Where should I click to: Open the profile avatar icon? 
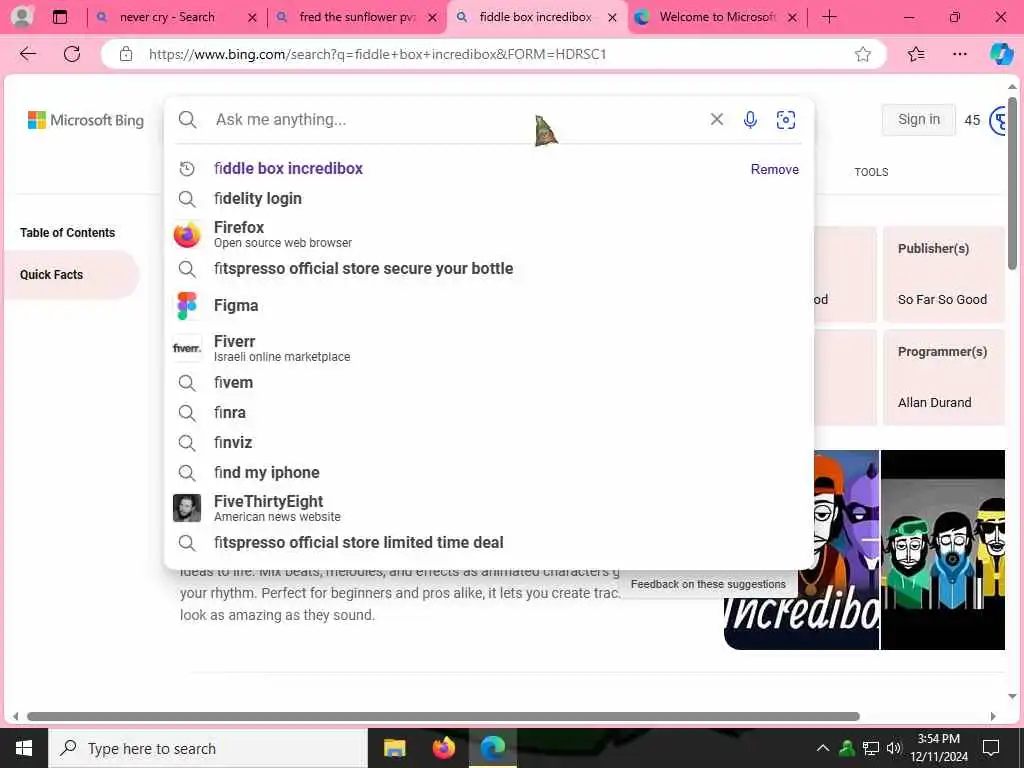(x=22, y=17)
